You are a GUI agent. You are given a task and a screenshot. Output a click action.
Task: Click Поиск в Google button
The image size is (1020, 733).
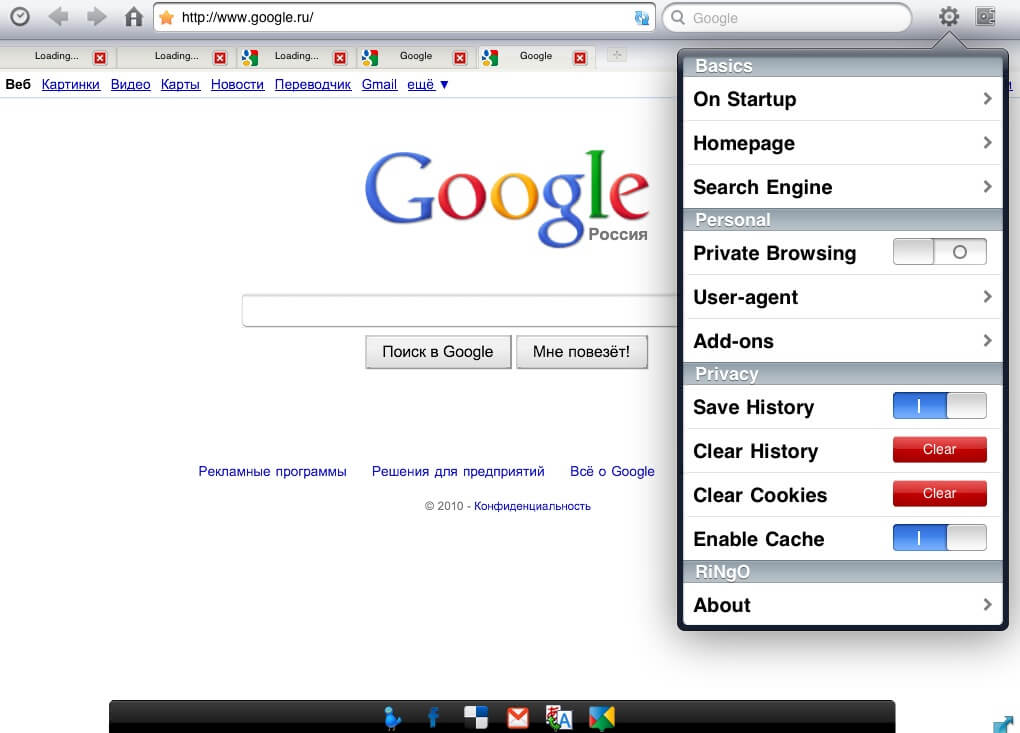pyautogui.click(x=438, y=352)
